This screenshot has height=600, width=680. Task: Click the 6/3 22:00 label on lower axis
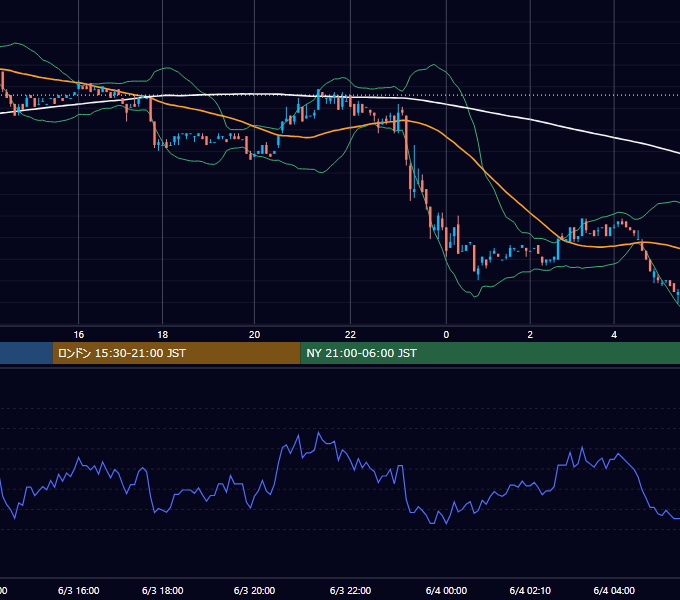click(350, 590)
